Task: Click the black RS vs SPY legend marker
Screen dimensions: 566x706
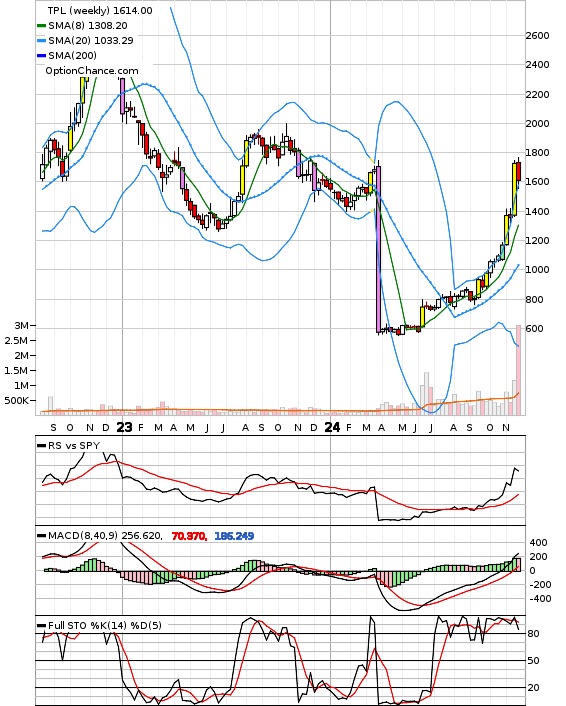Action: [x=41, y=446]
